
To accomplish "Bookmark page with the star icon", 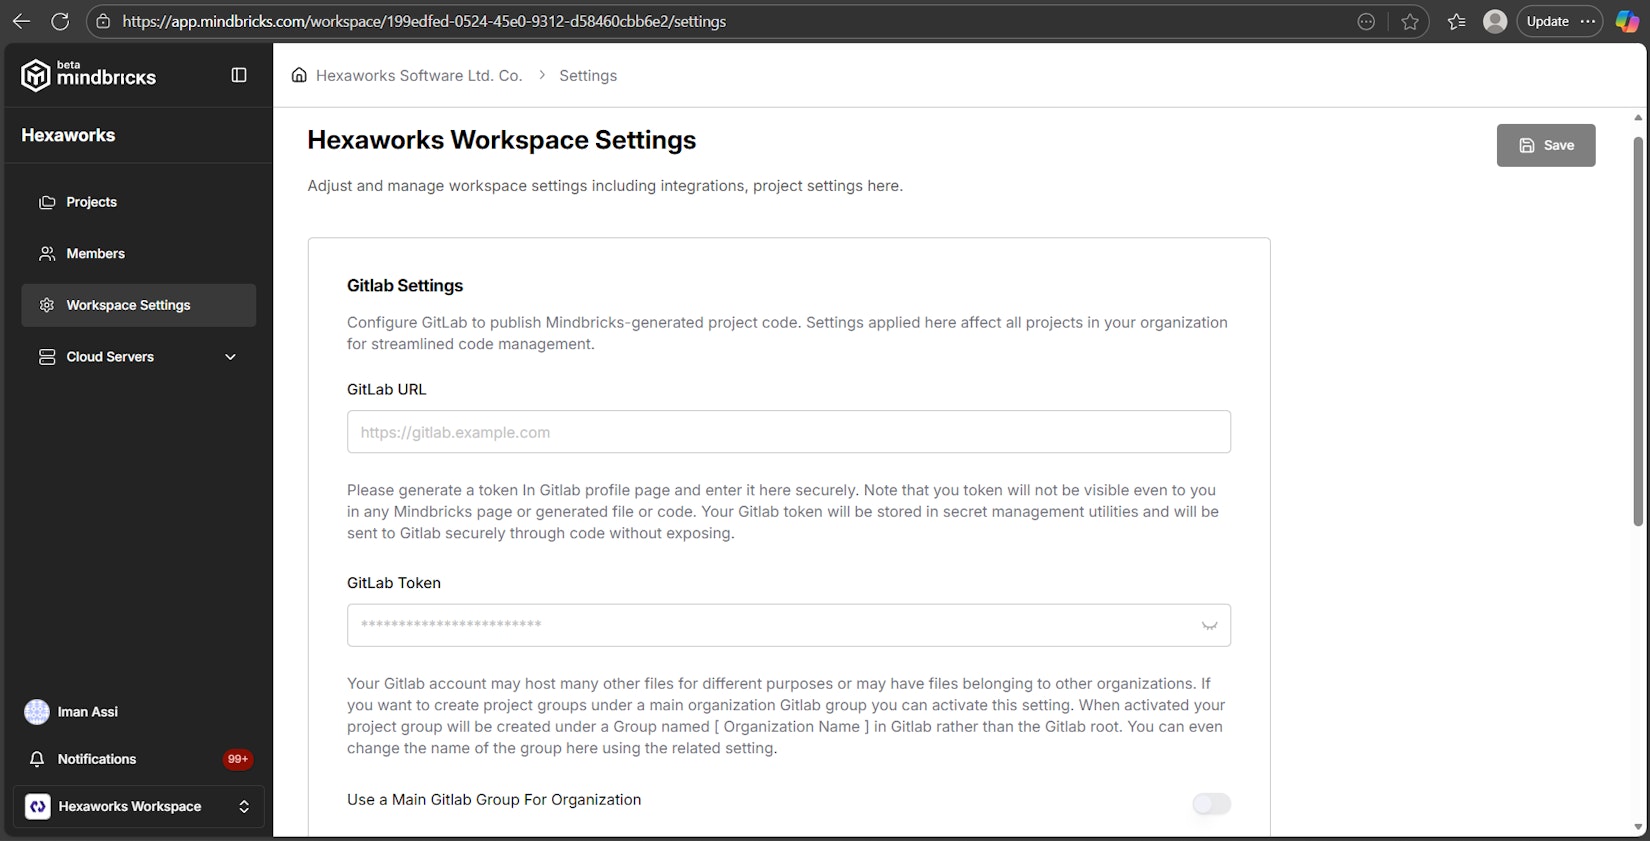I will pyautogui.click(x=1410, y=22).
